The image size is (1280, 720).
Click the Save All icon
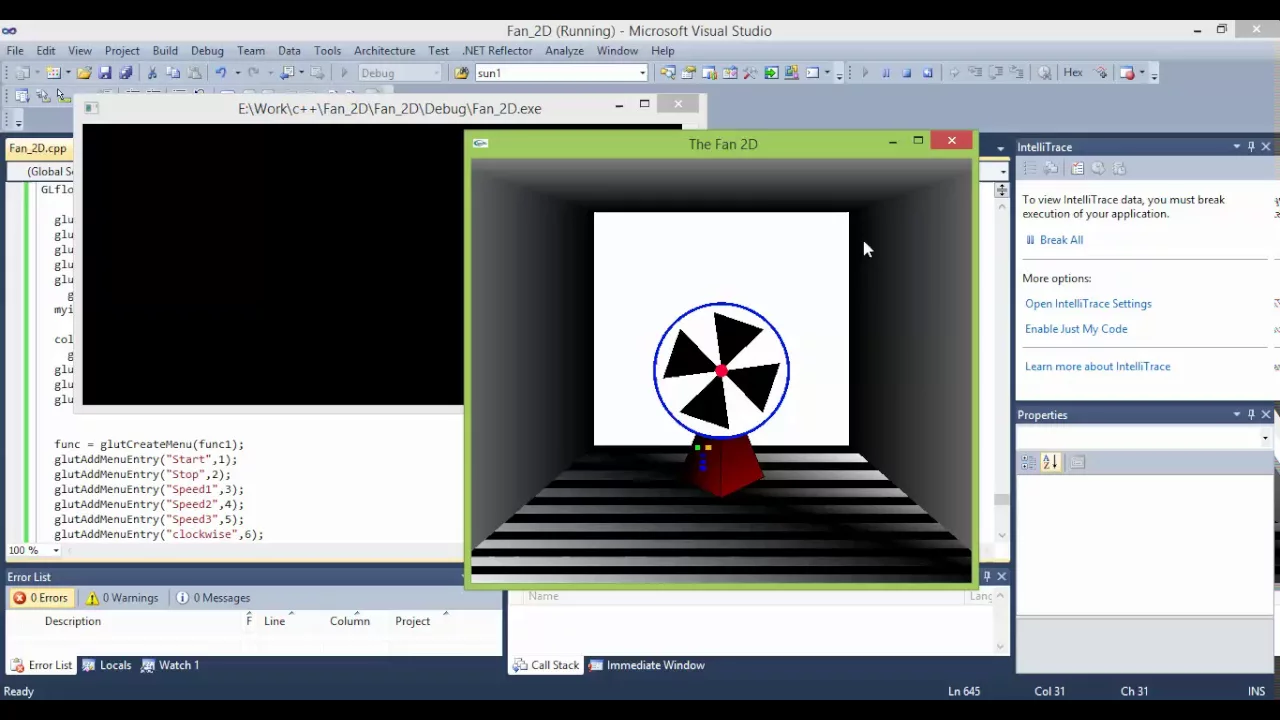[x=126, y=73]
